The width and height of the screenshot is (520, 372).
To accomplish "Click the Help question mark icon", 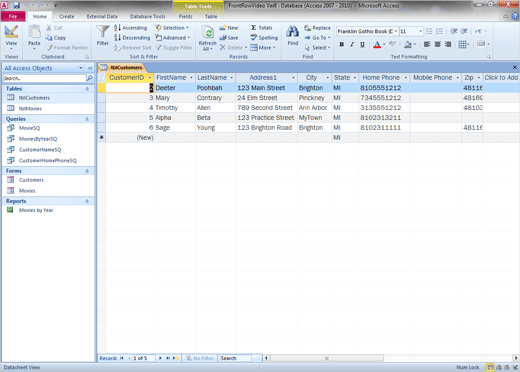I will (515, 16).
